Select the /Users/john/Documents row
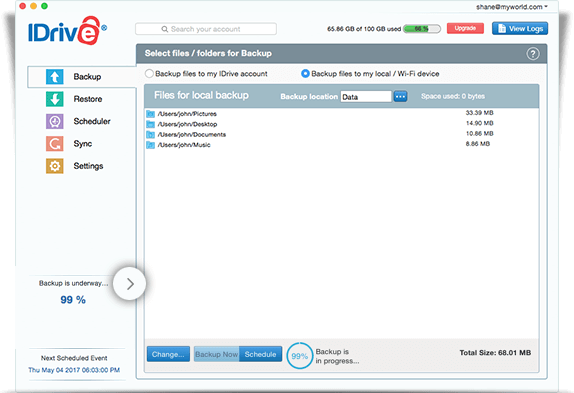Screen dimensions: 574x393 click(342, 135)
